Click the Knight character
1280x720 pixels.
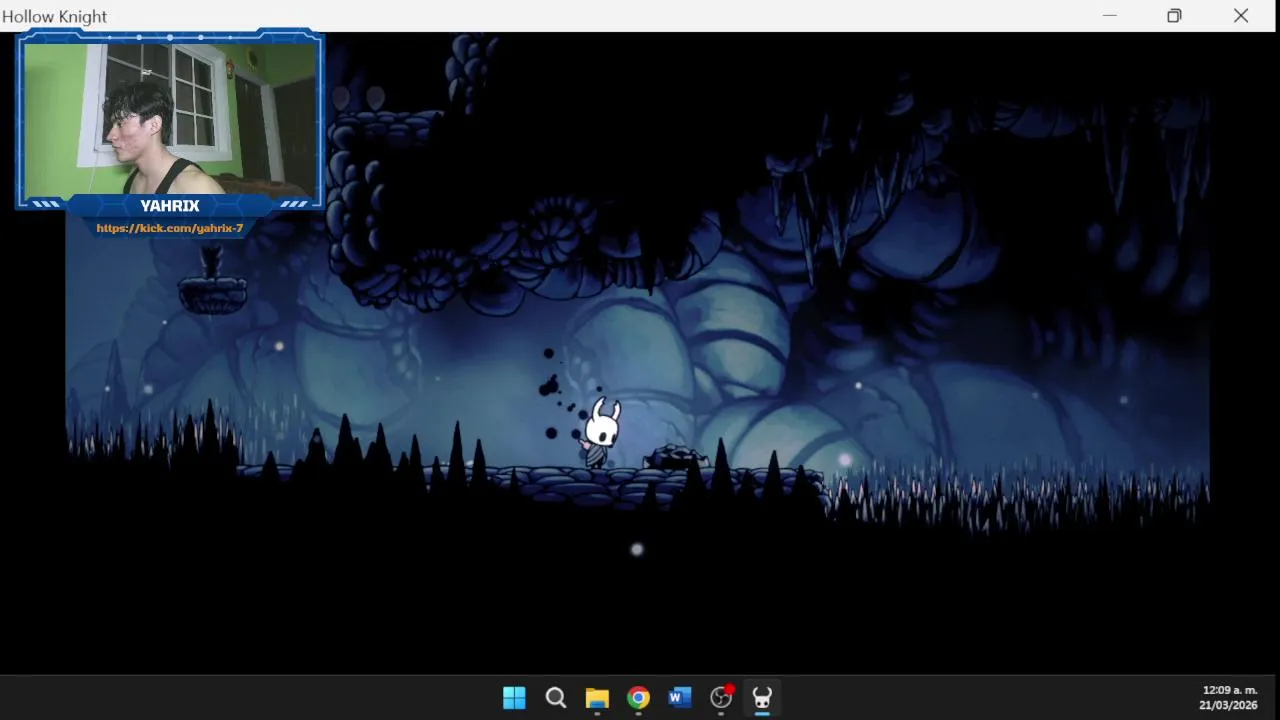601,433
